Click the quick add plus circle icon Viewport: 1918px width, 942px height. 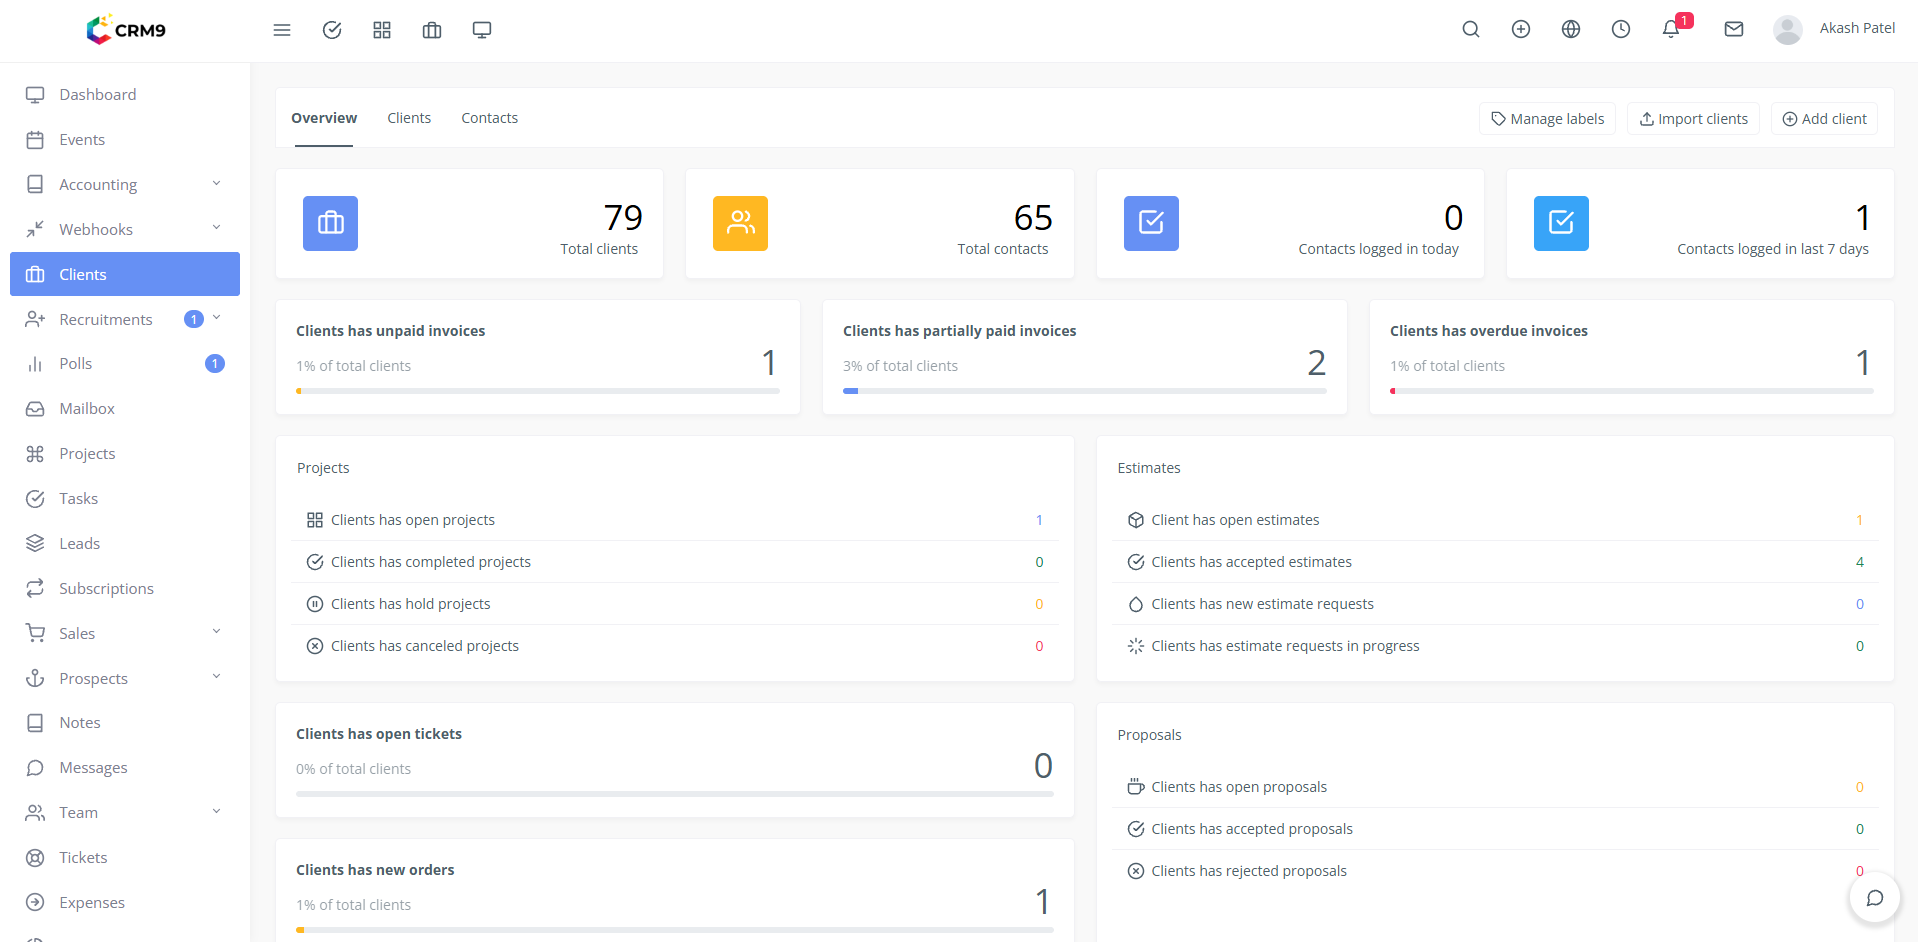(x=1520, y=30)
